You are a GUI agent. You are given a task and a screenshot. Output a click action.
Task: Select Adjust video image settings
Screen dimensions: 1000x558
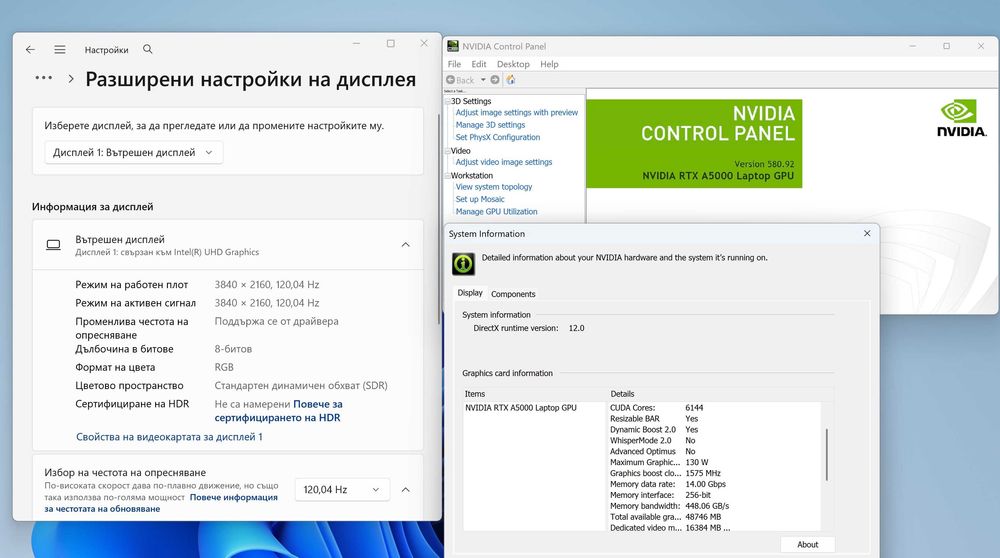tap(504, 162)
